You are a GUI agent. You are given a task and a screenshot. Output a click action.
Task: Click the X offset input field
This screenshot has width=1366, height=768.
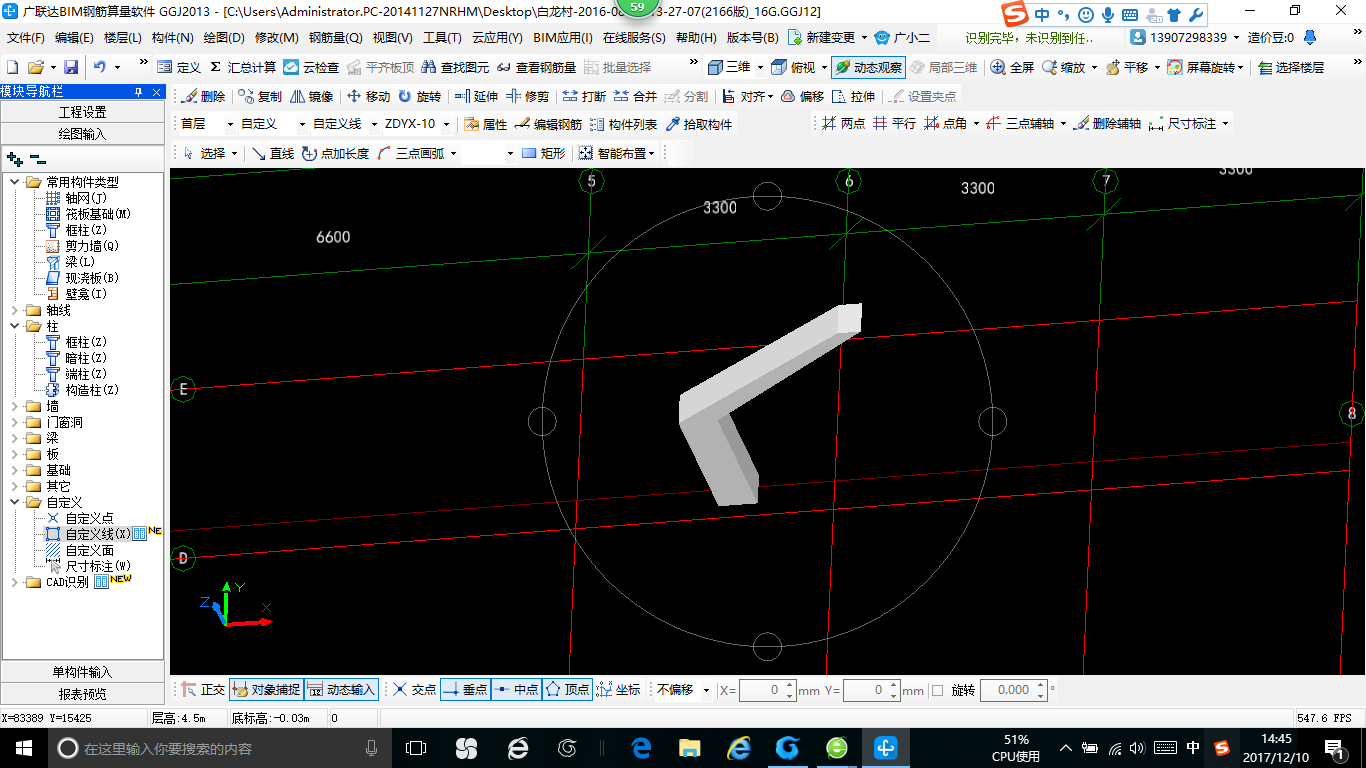tap(767, 690)
